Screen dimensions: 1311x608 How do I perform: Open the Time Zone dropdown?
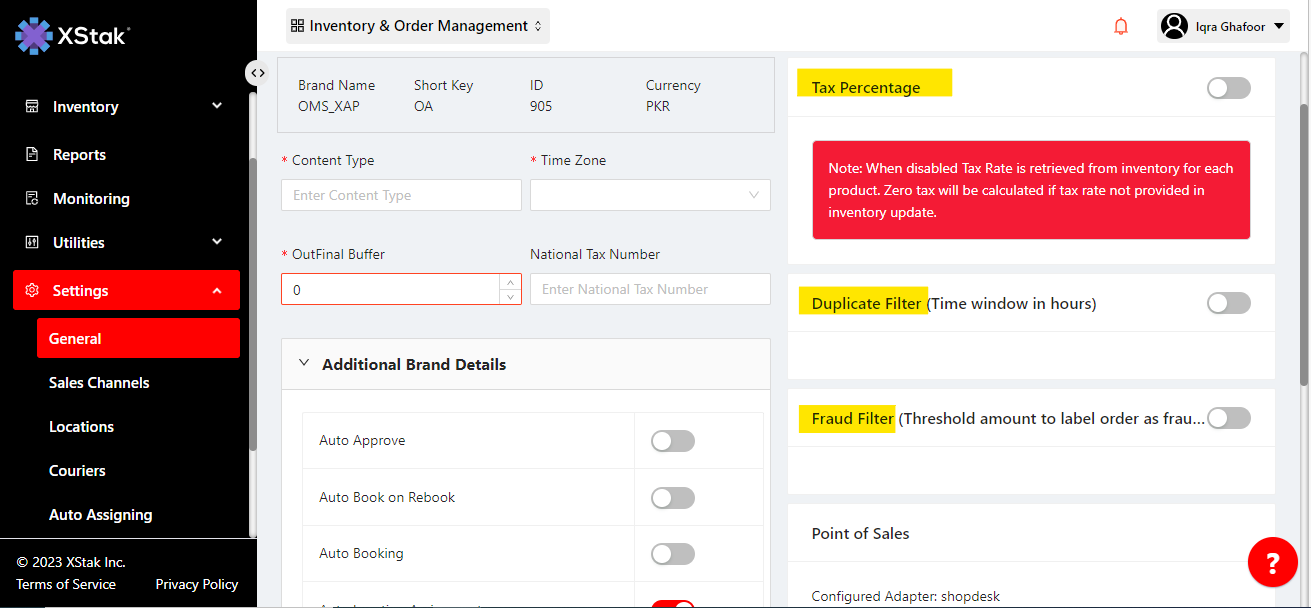click(650, 195)
